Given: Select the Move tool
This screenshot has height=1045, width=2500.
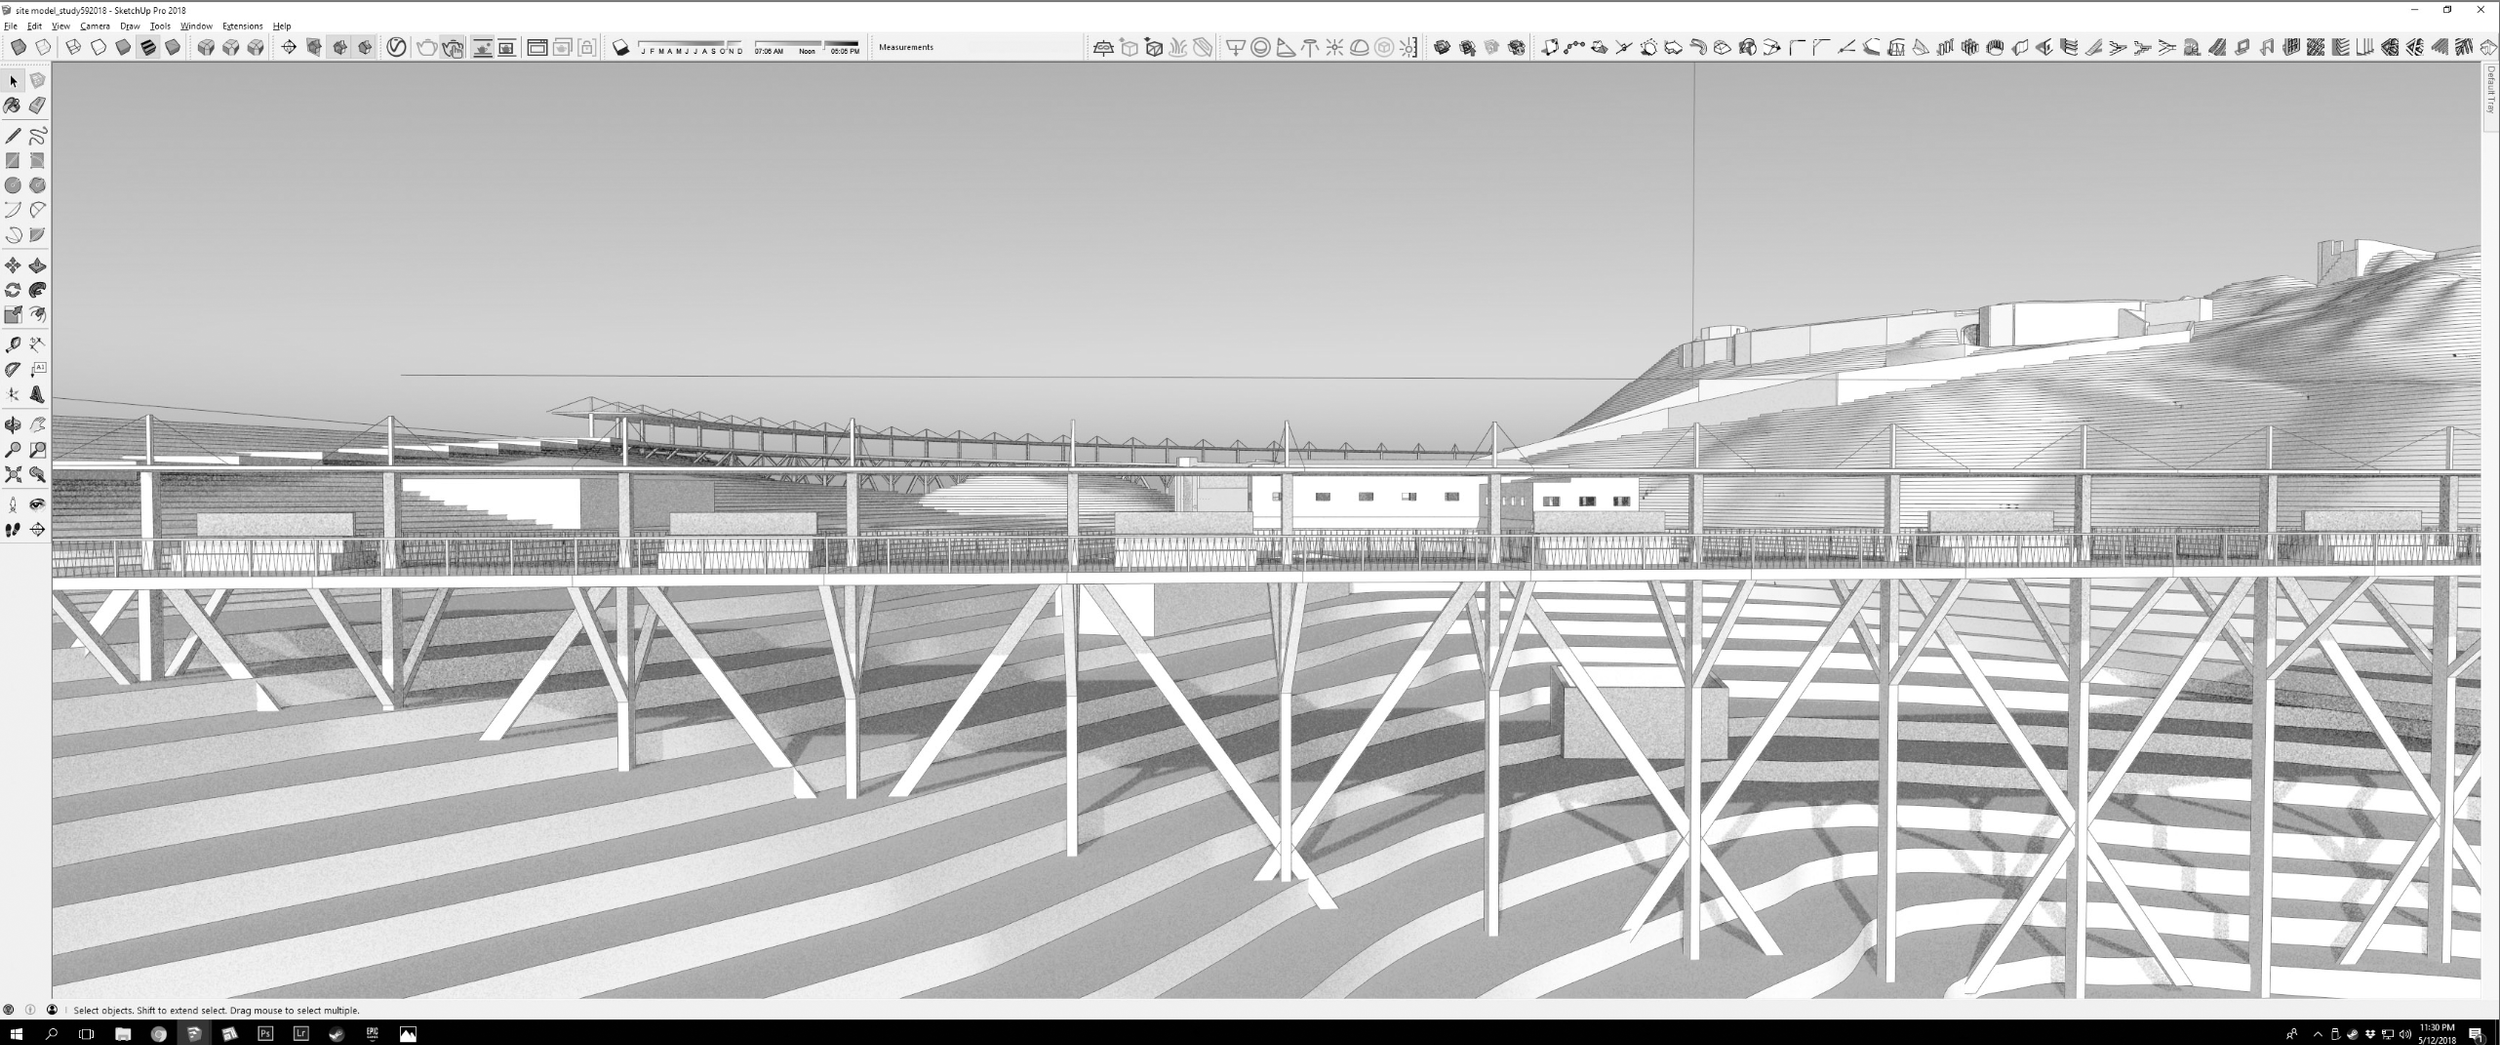Looking at the screenshot, I should click(x=13, y=265).
